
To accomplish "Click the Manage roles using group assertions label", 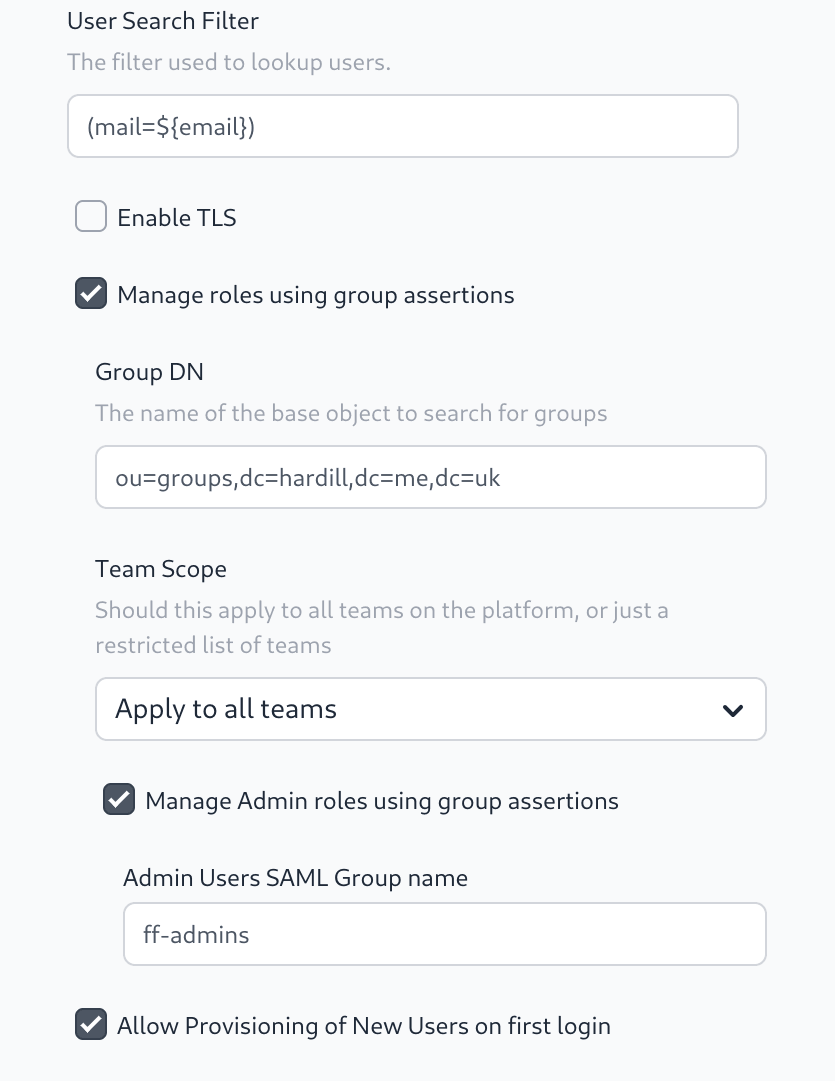I will (x=316, y=295).
